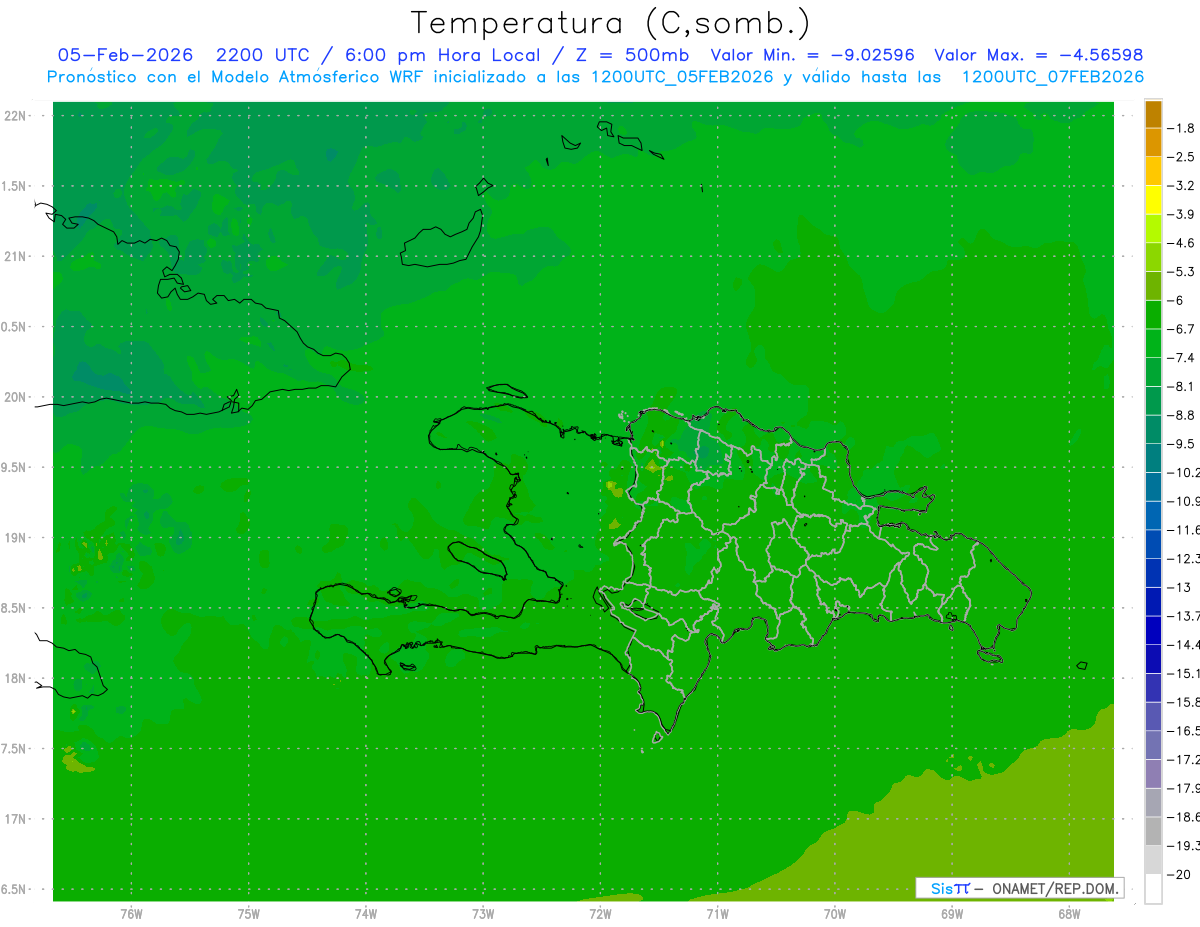Click the "19N" latitude label
The width and height of the screenshot is (1200, 927).
coord(15,538)
